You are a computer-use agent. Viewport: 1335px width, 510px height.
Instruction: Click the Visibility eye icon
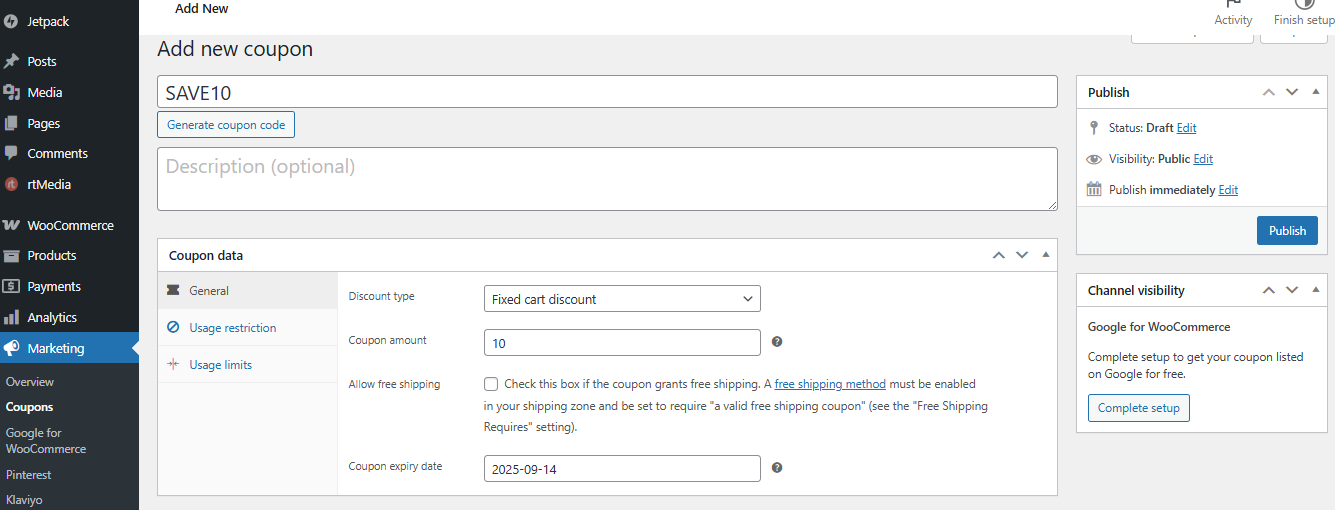(x=1094, y=159)
